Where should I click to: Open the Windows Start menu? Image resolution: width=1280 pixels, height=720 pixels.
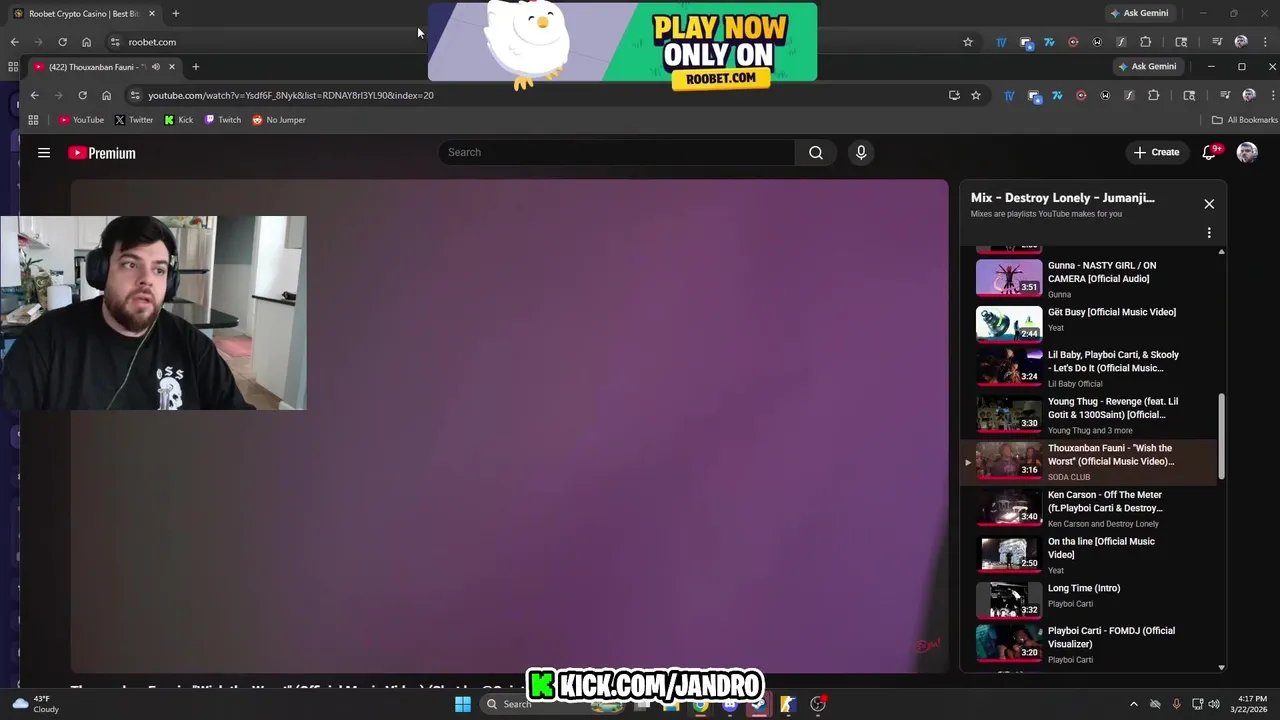pyautogui.click(x=463, y=704)
